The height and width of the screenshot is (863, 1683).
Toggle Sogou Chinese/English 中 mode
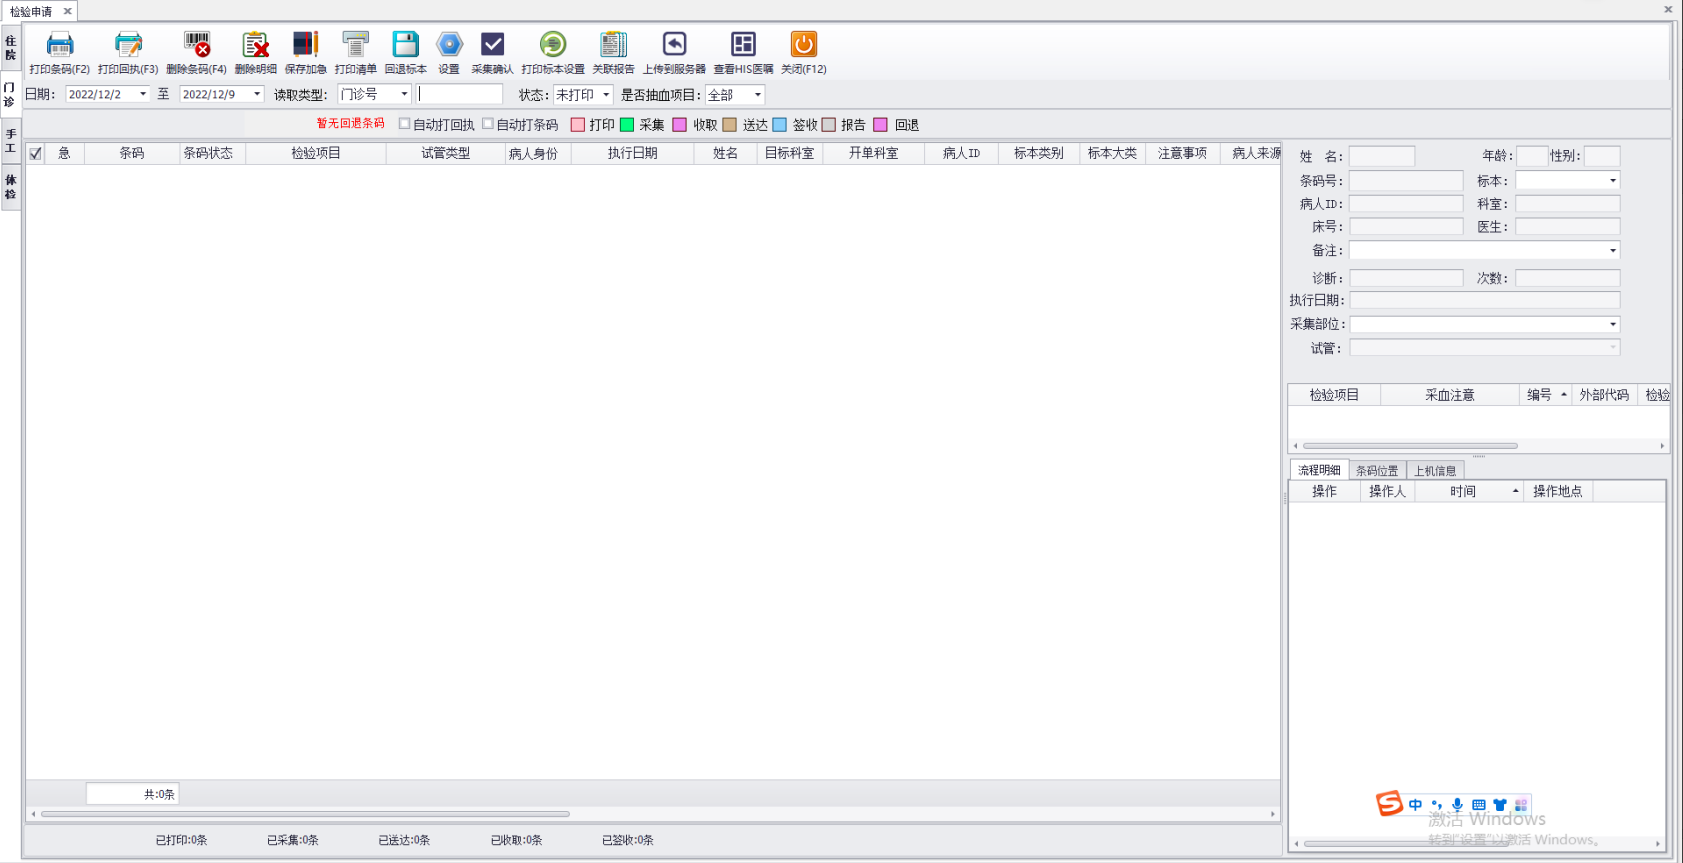click(x=1415, y=804)
